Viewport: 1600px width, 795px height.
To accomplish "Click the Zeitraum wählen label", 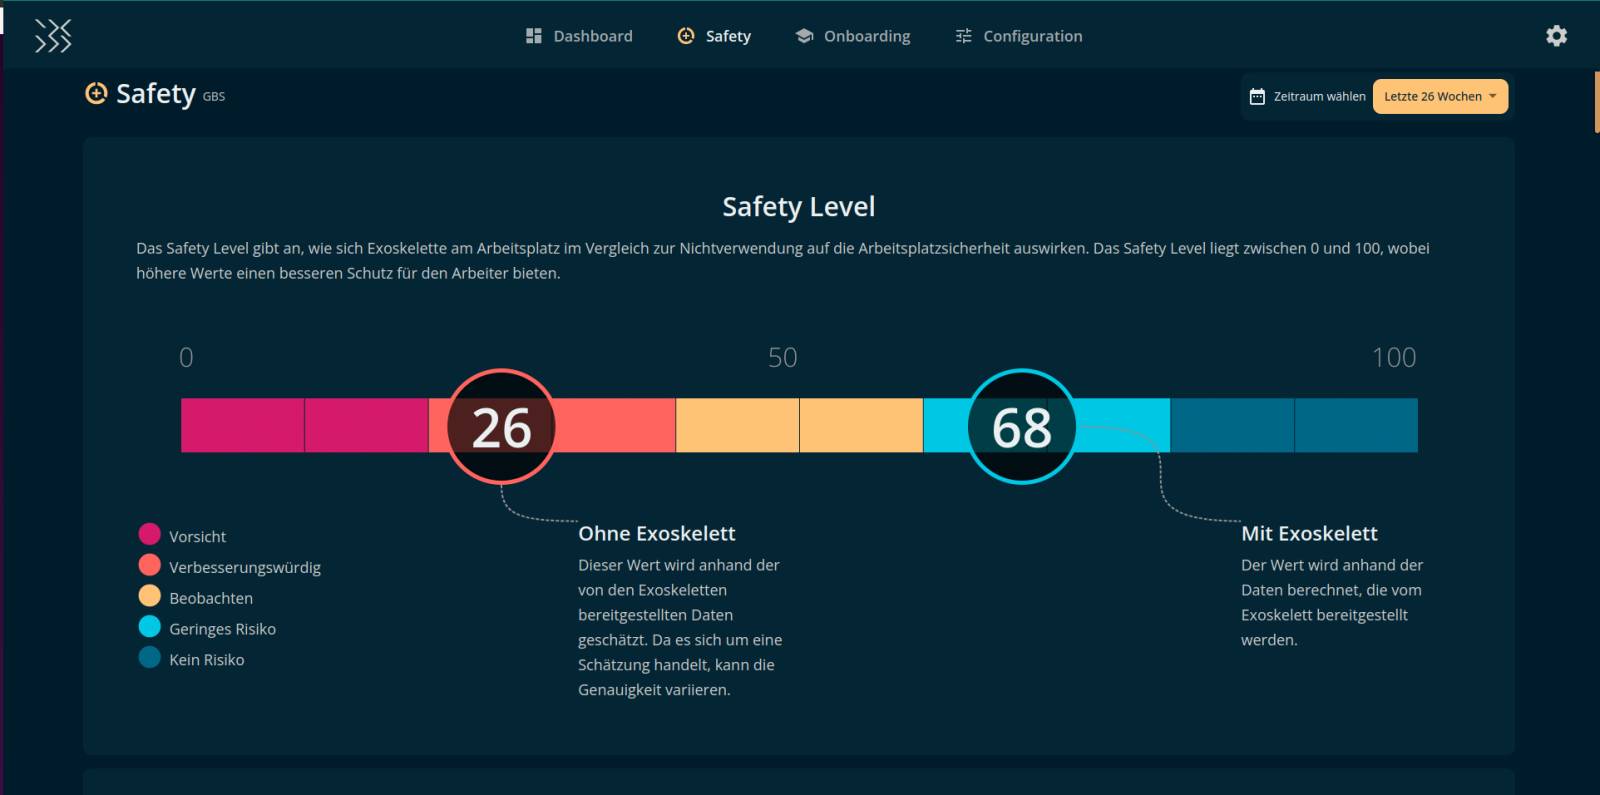I will [1319, 97].
